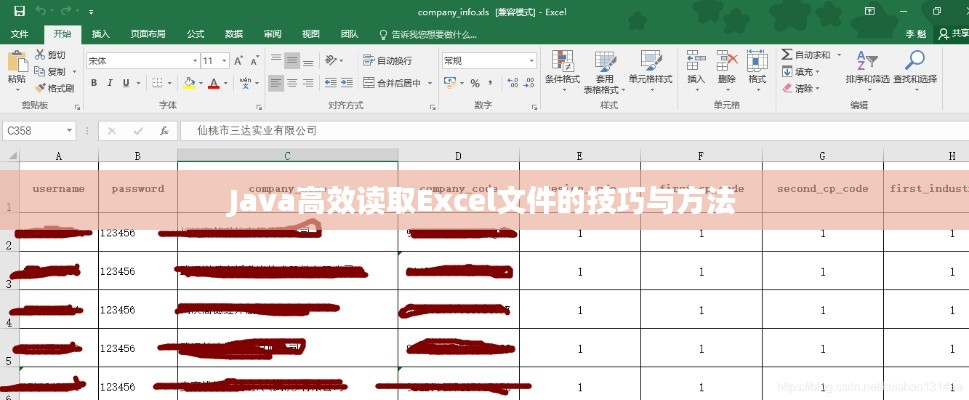Toggle italic formatting
This screenshot has height=400, width=969.
(111, 84)
